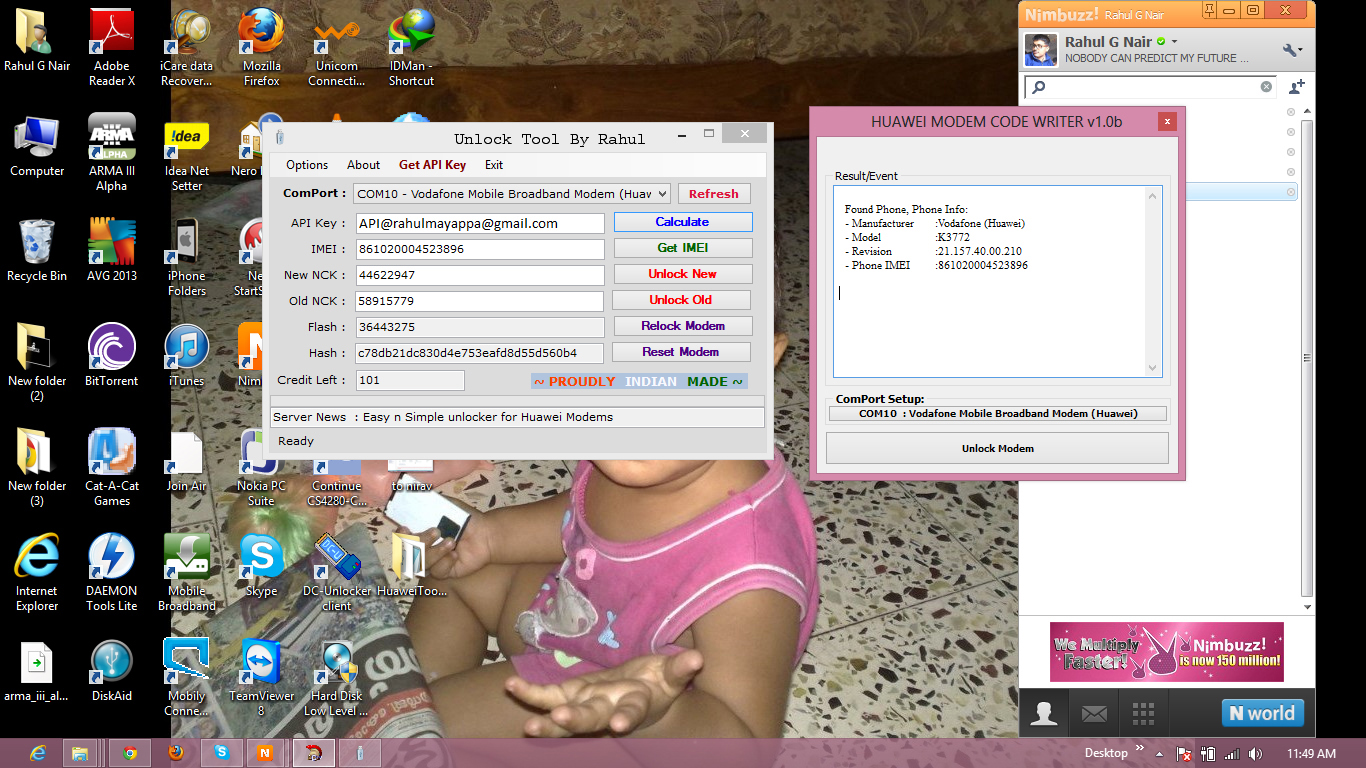
Task: Click Nimbuzz add contact icon
Action: 1297,87
